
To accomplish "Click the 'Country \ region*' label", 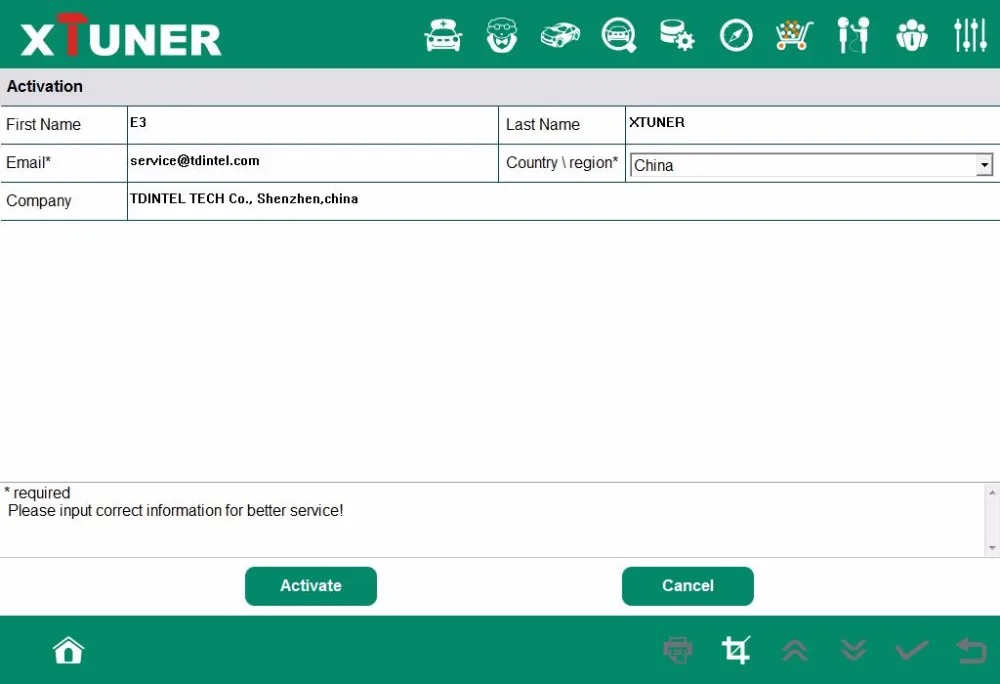I will point(562,163).
